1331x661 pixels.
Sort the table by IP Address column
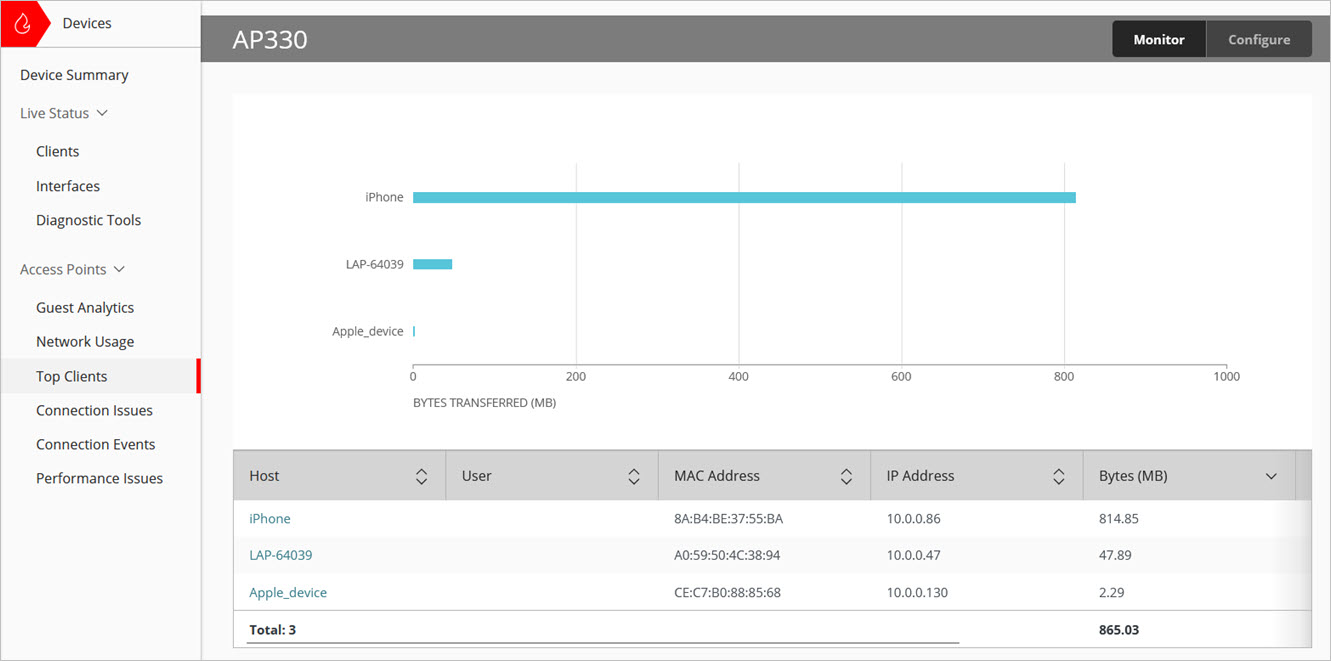click(x=1059, y=475)
